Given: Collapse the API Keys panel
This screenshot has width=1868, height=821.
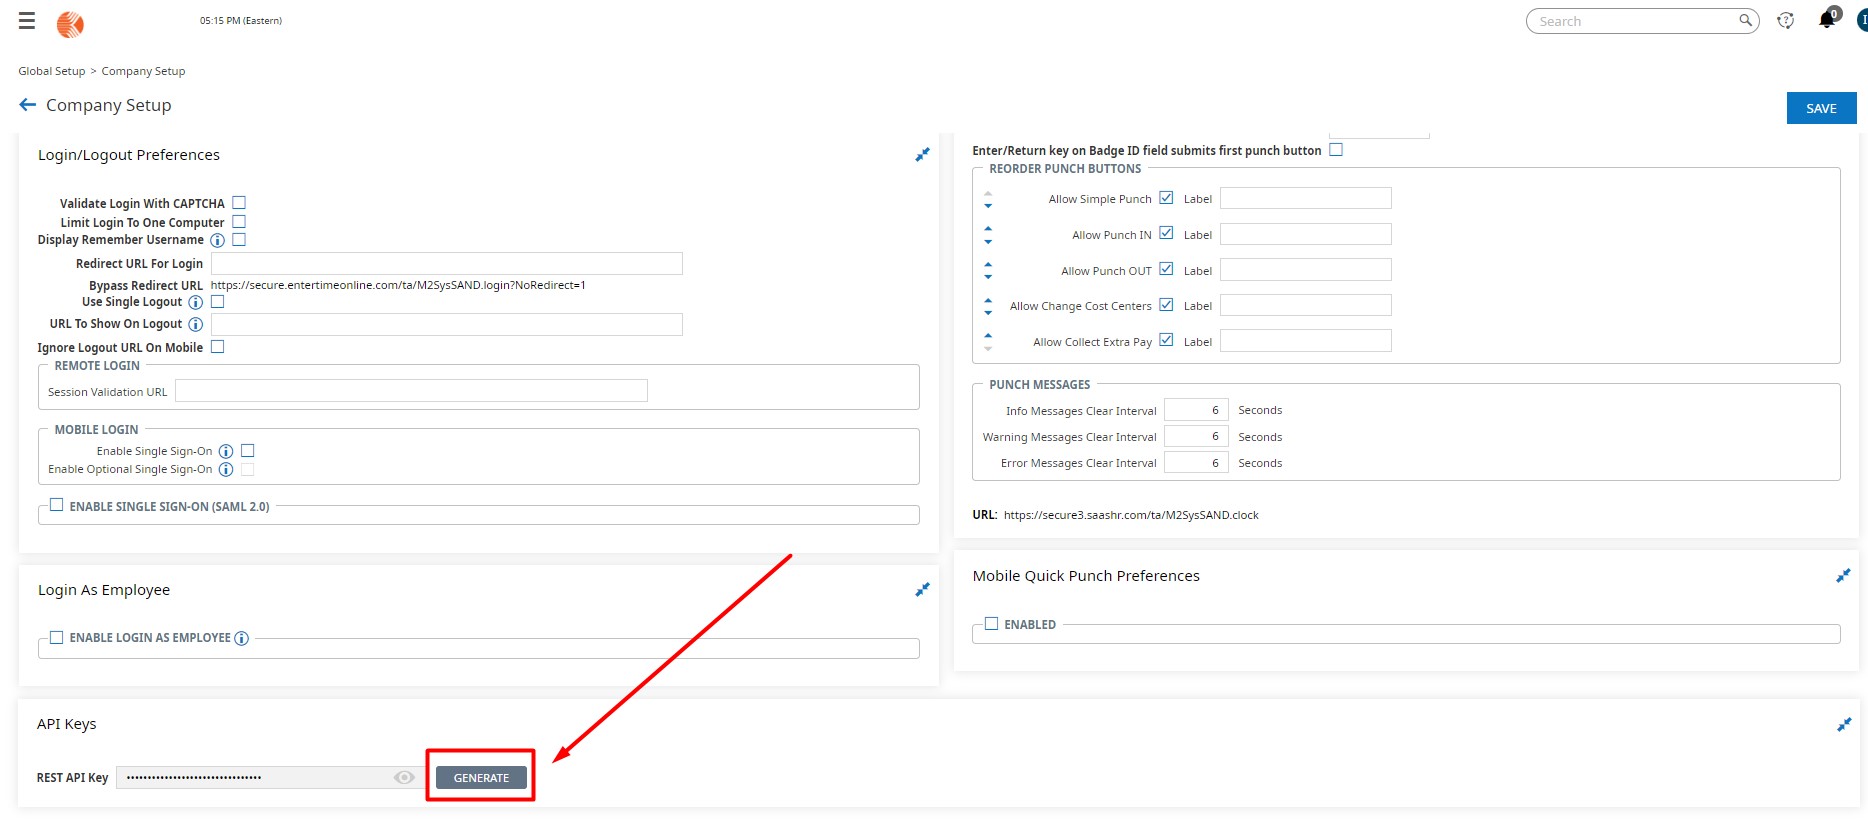Looking at the screenshot, I should [x=1843, y=724].
